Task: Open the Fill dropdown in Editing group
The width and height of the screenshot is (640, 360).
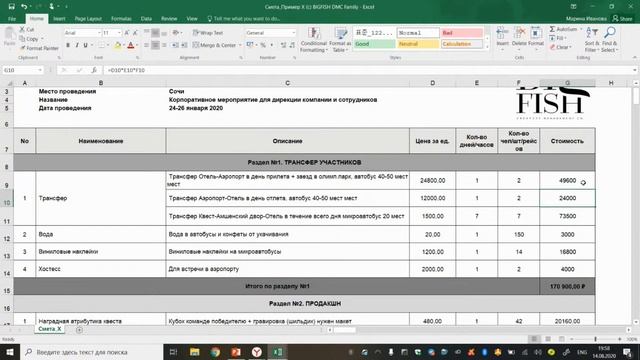Action: click(558, 38)
